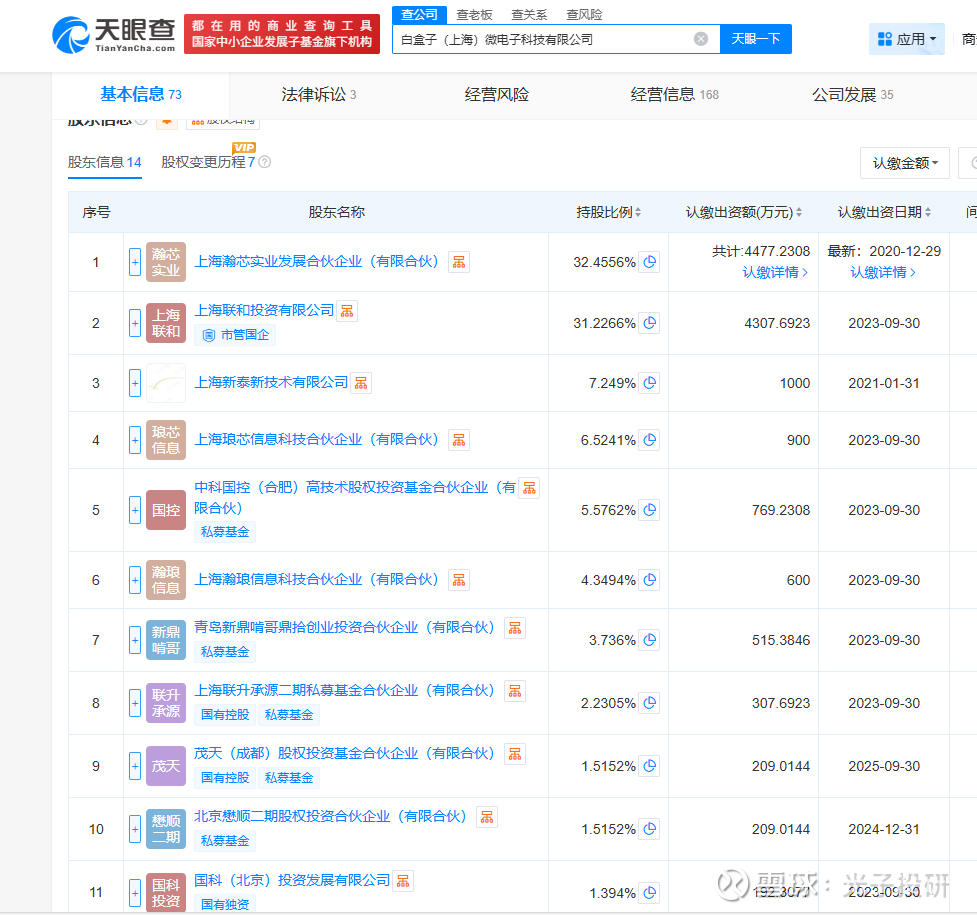Click equity structure icon for 上海新泰新技术有限公司
Image resolution: width=977 pixels, height=915 pixels.
tap(361, 383)
